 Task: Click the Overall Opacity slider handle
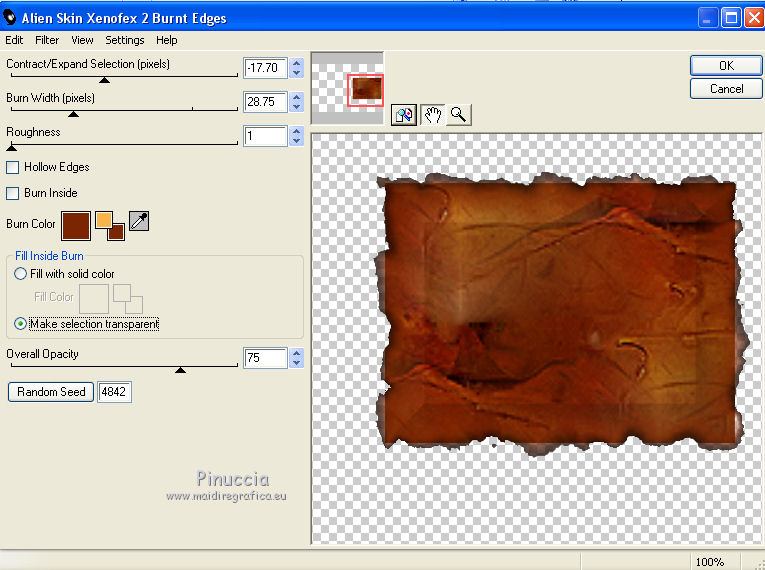click(x=180, y=370)
